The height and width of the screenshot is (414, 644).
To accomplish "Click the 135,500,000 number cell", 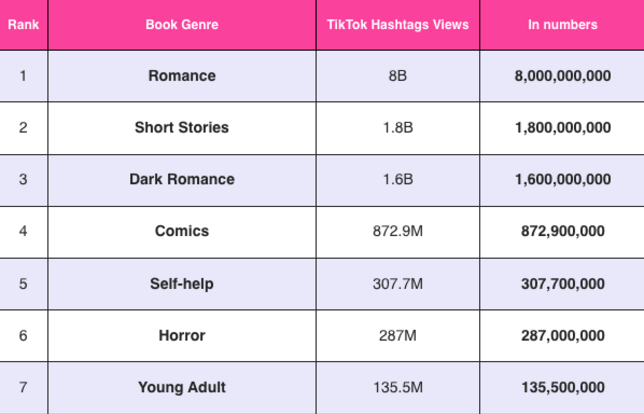I will coord(562,388).
